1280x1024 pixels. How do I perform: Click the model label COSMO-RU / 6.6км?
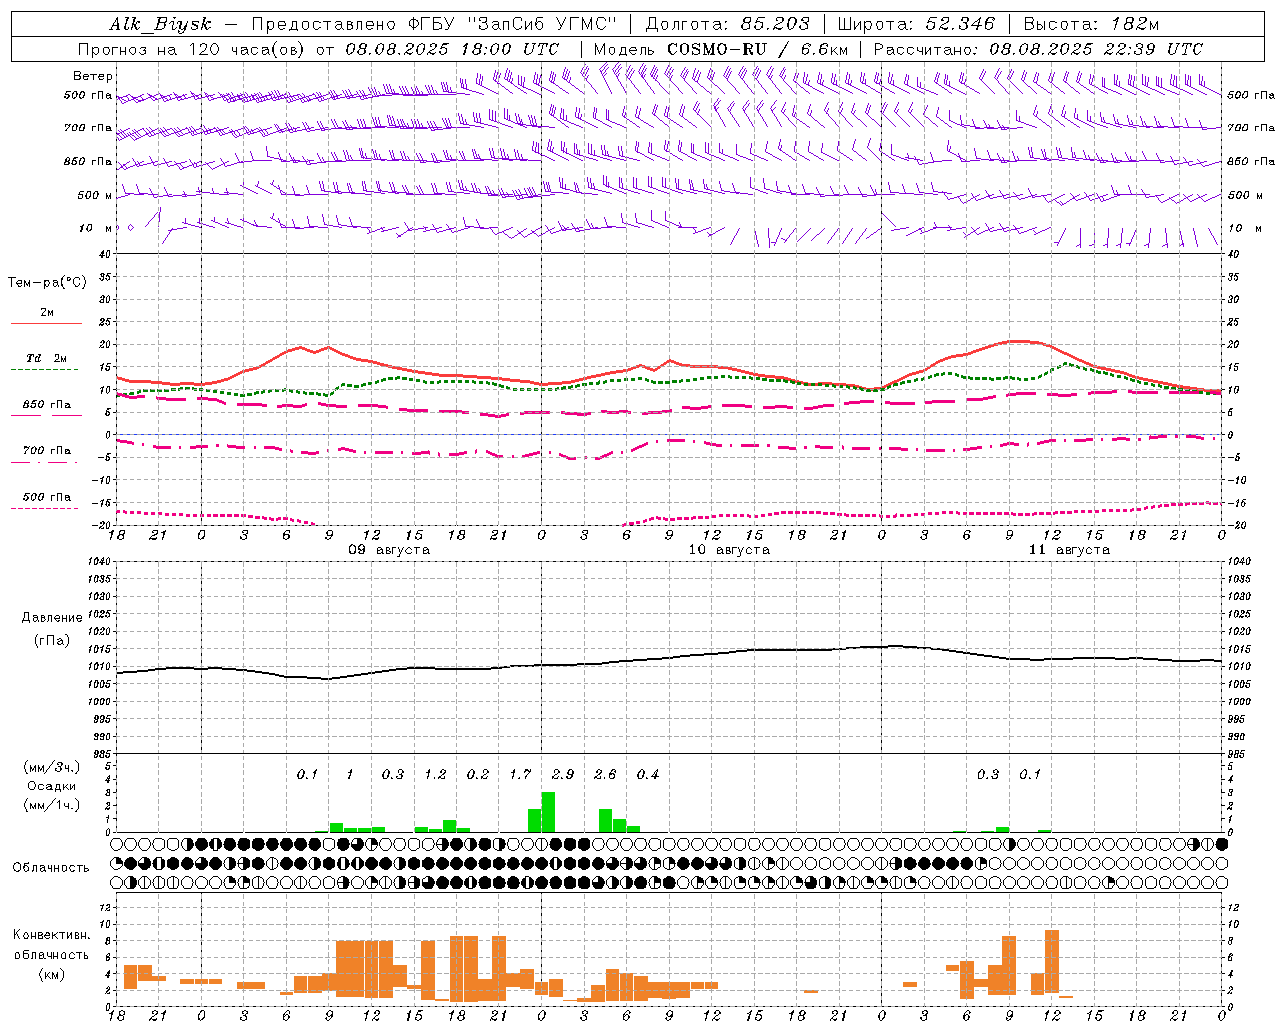757,49
